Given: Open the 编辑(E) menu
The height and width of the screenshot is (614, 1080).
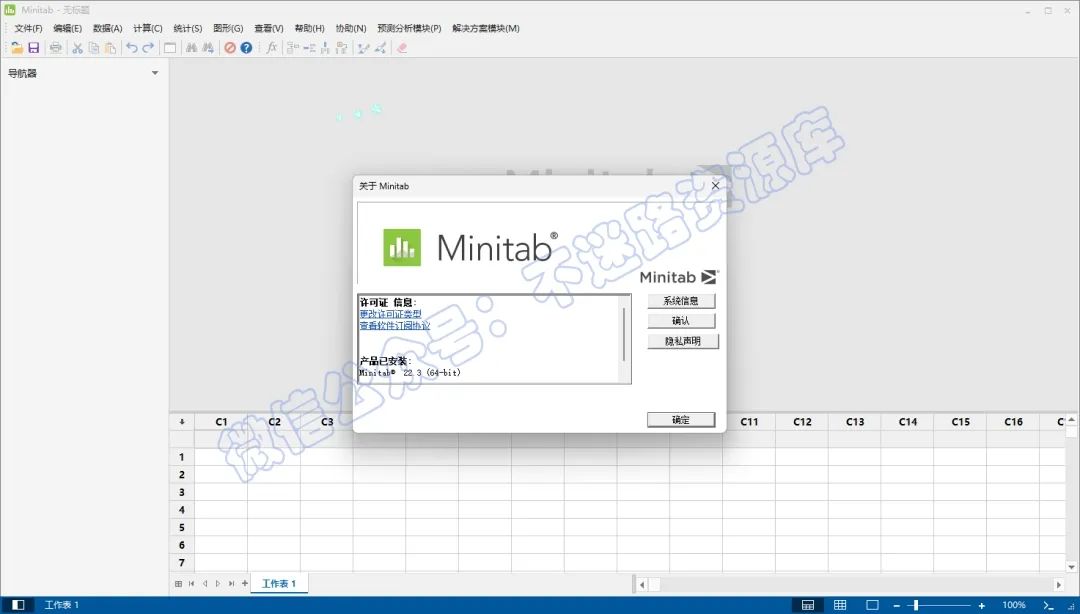Looking at the screenshot, I should click(68, 28).
